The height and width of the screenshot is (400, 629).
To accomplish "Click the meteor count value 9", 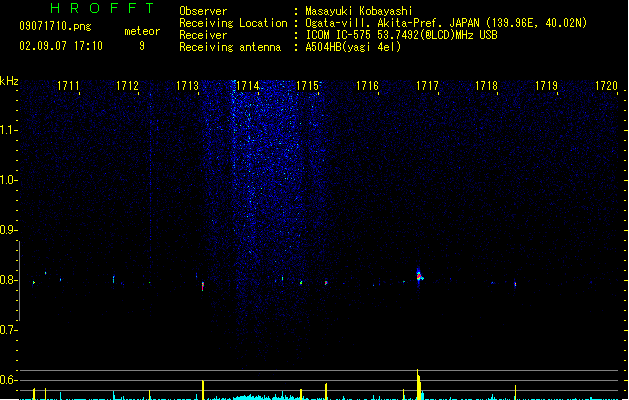I will click(142, 46).
